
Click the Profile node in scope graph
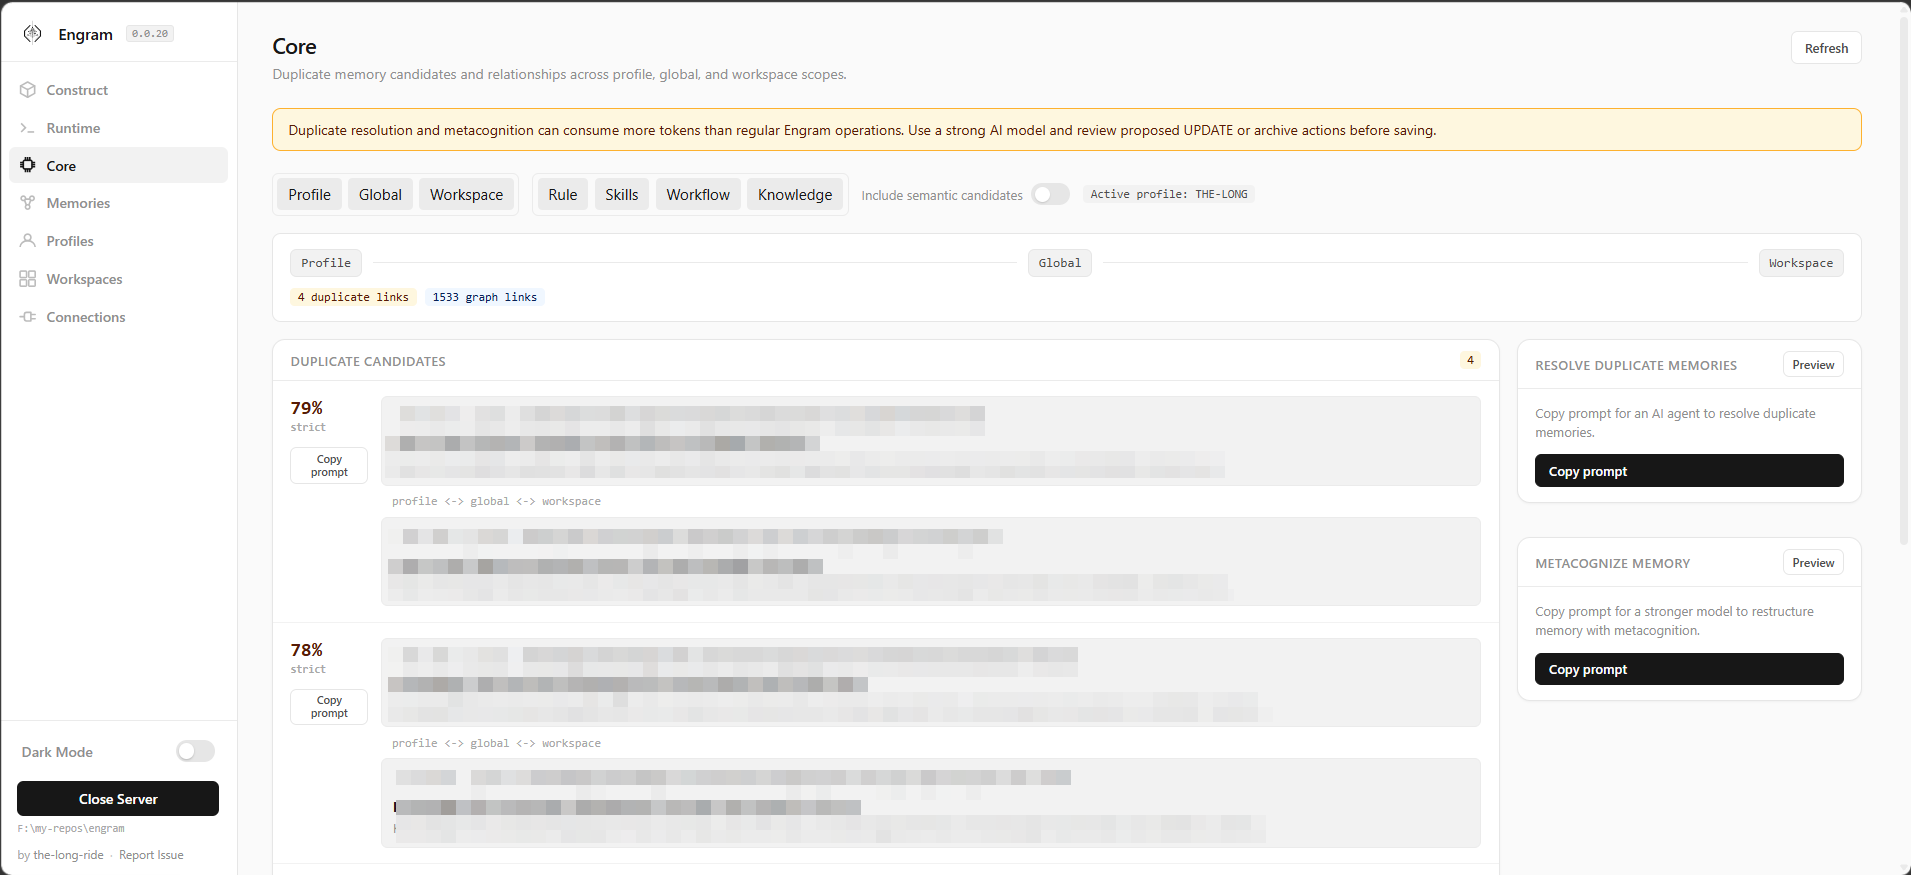pos(326,263)
